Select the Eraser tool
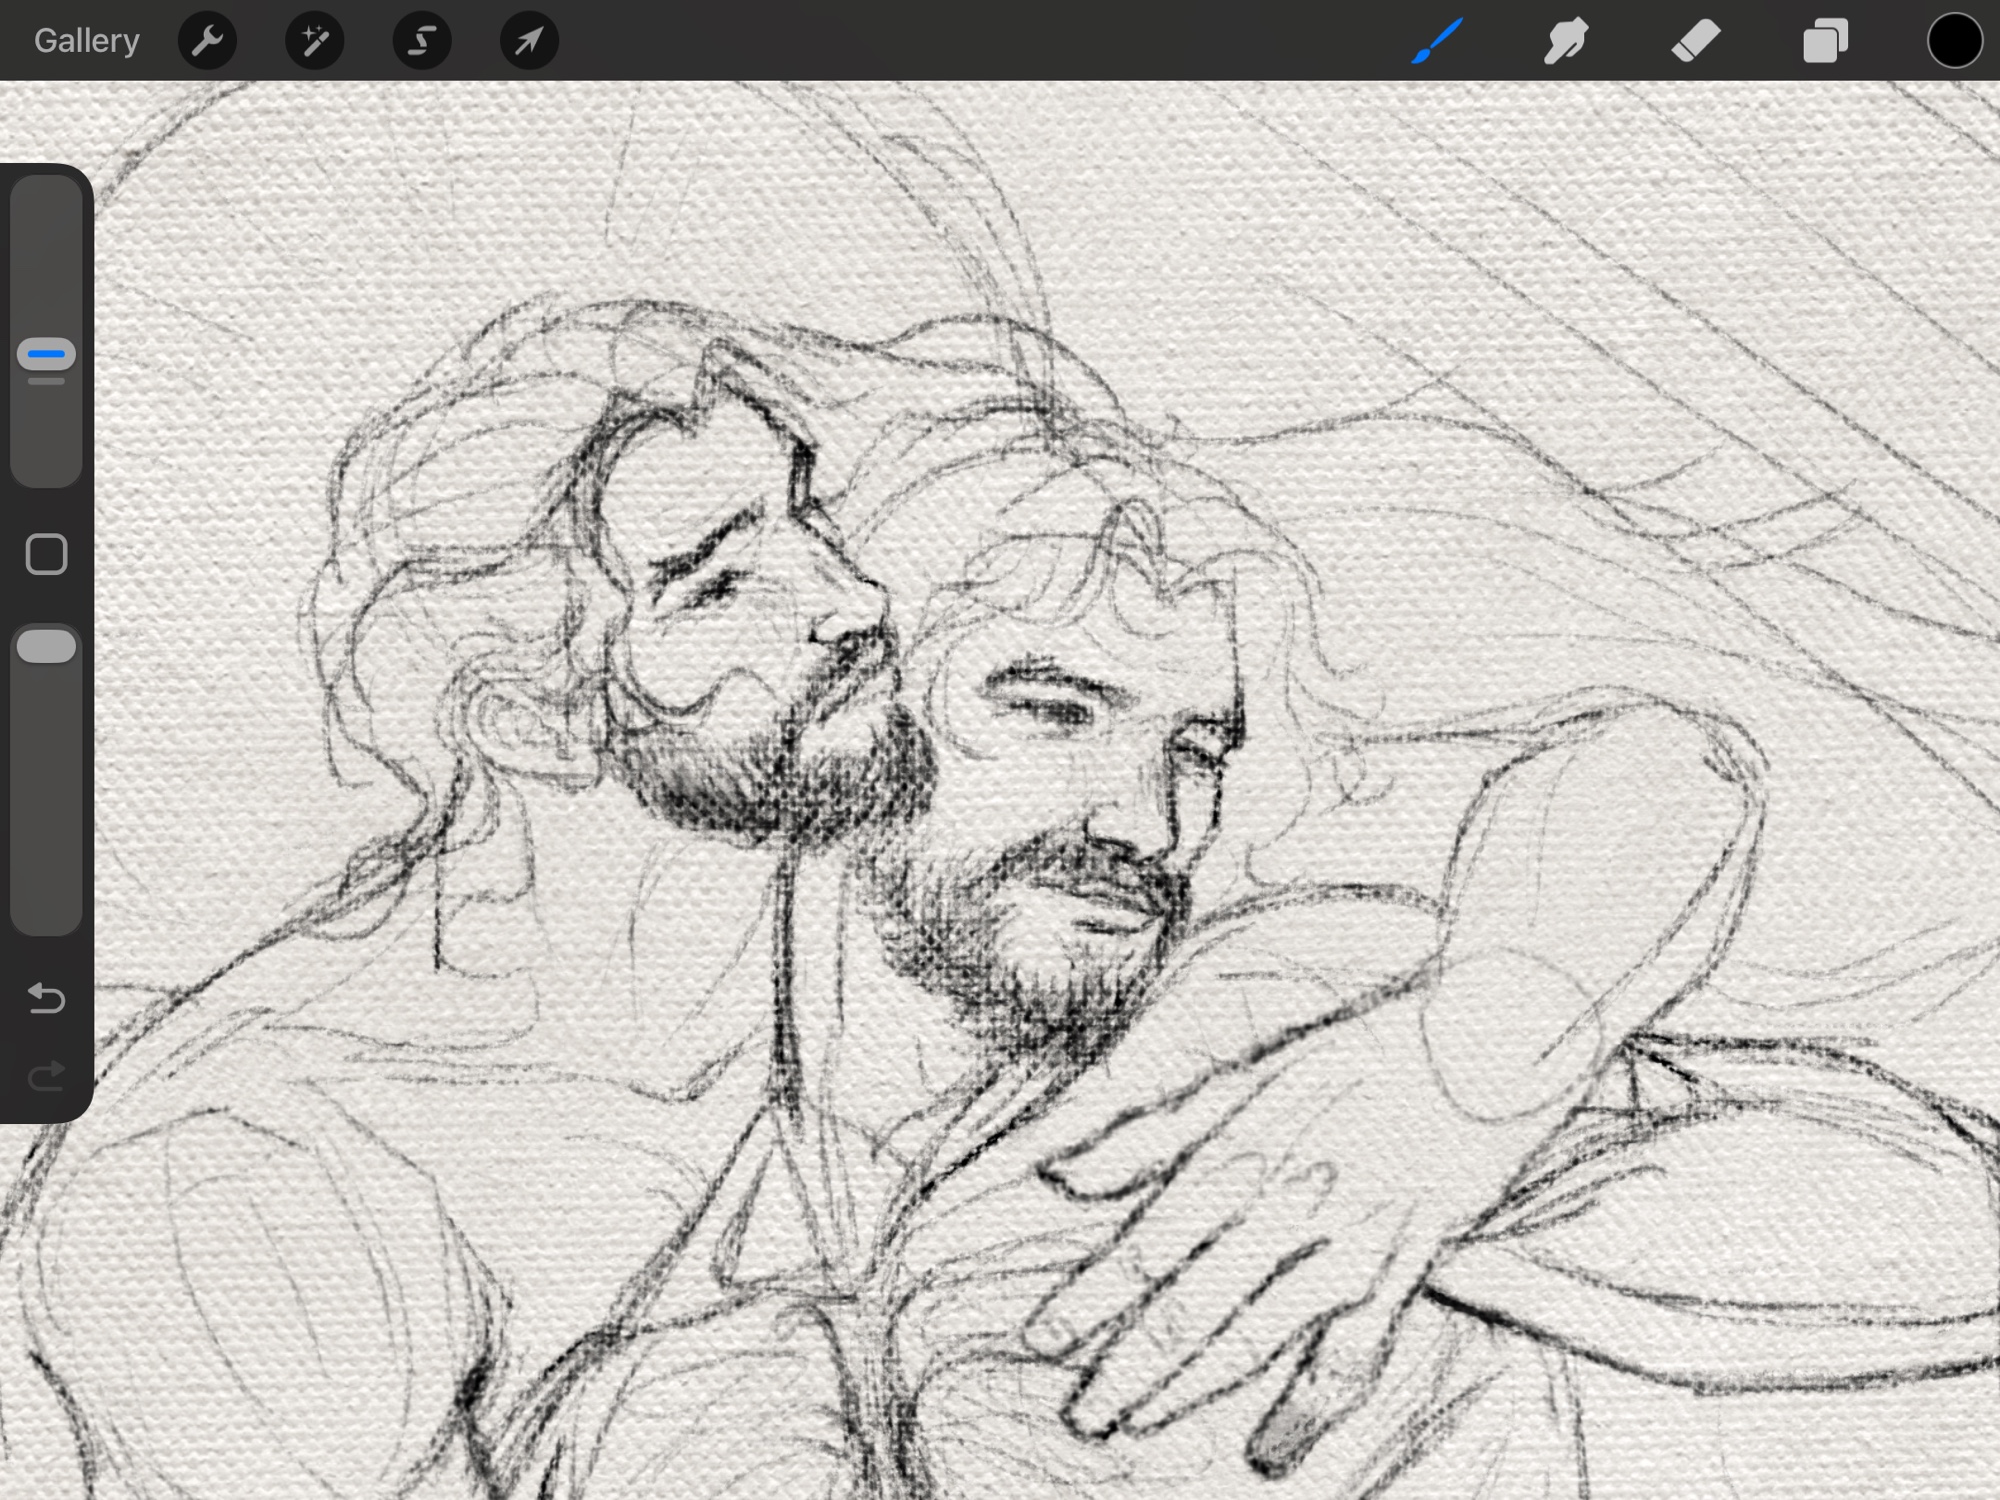The image size is (2000, 1500). [x=1696, y=41]
